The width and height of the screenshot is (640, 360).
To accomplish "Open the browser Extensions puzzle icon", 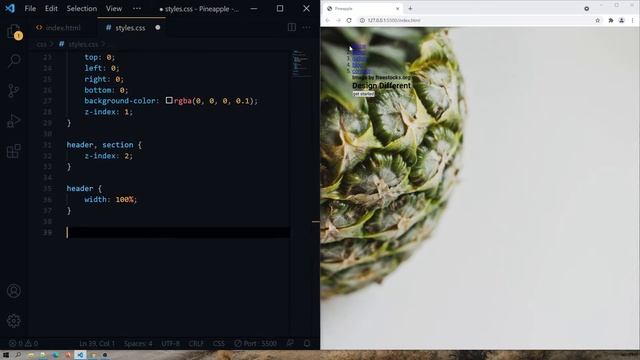I will [x=611, y=20].
